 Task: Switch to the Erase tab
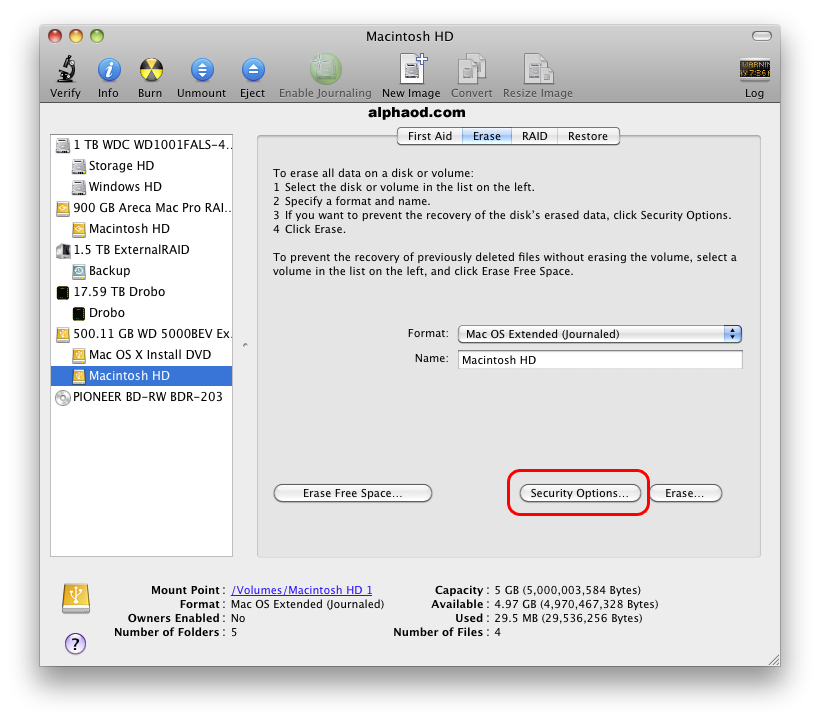(487, 136)
